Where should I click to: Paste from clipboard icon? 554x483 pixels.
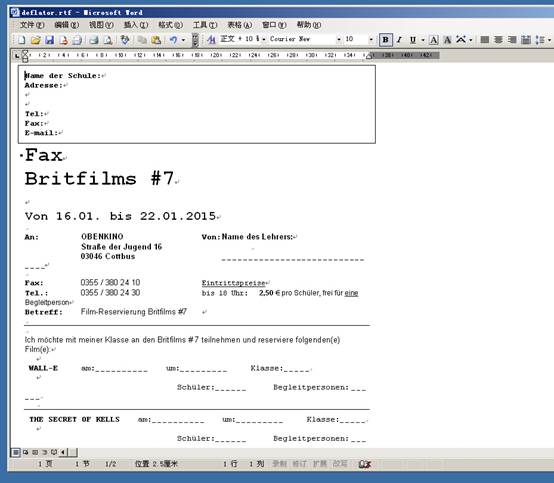[156, 40]
